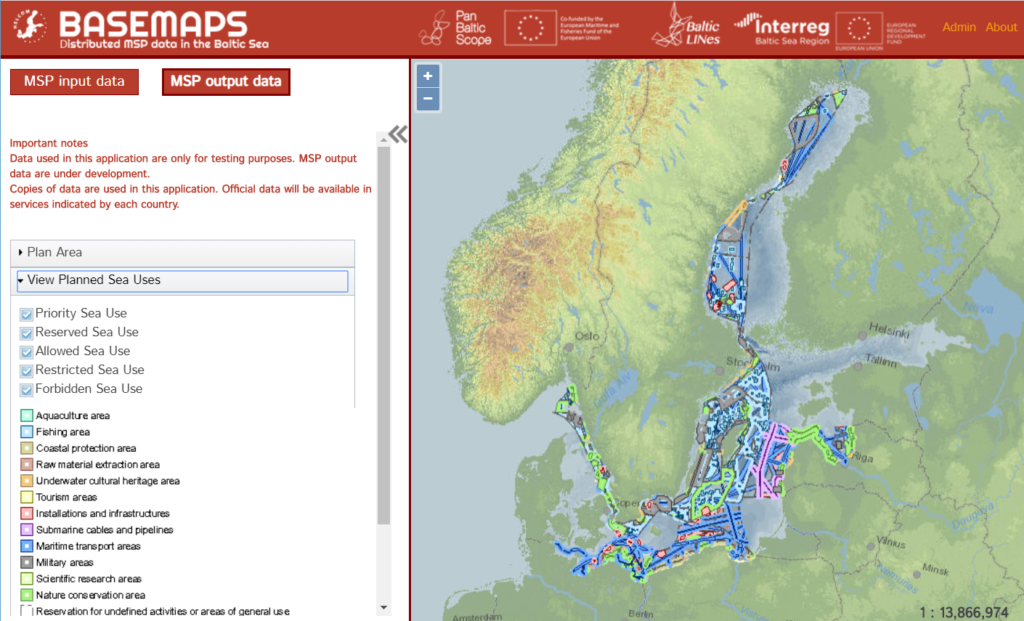
Task: Click the Military areas legend swatch
Action: pos(26,562)
